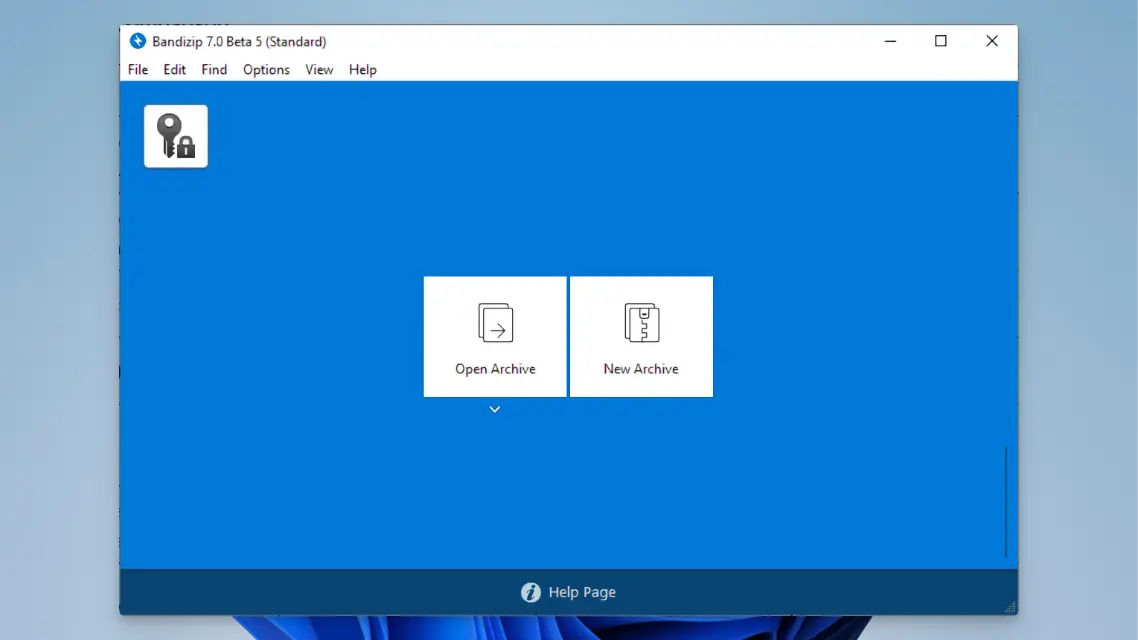1138x640 pixels.
Task: Open the Find menu
Action: coord(214,69)
